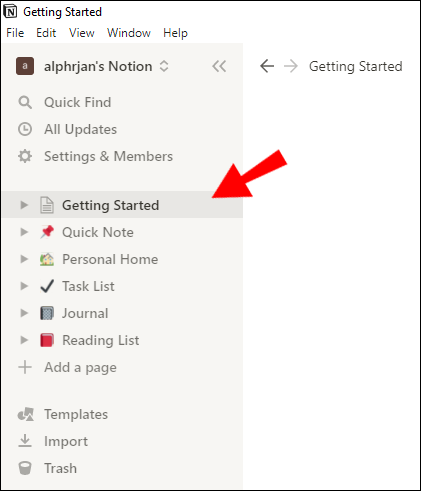The width and height of the screenshot is (421, 491).
Task: Open Trash bin icon
Action: [x=25, y=468]
